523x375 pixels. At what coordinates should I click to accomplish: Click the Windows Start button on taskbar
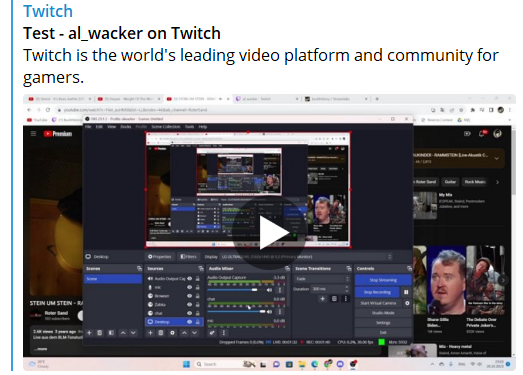coord(186,364)
